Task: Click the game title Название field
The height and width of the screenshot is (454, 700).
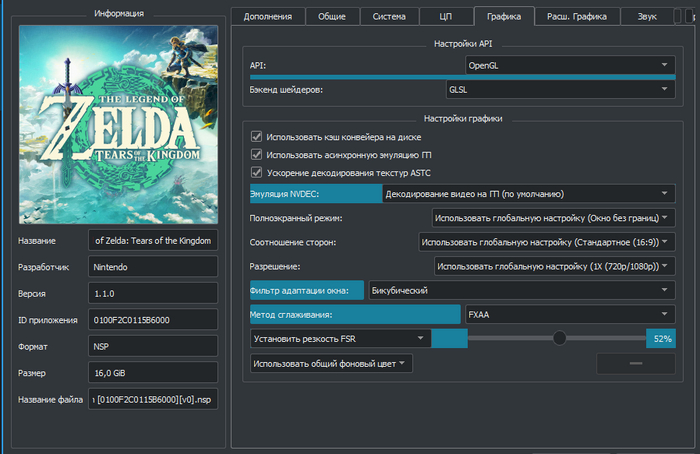Action: [153, 240]
